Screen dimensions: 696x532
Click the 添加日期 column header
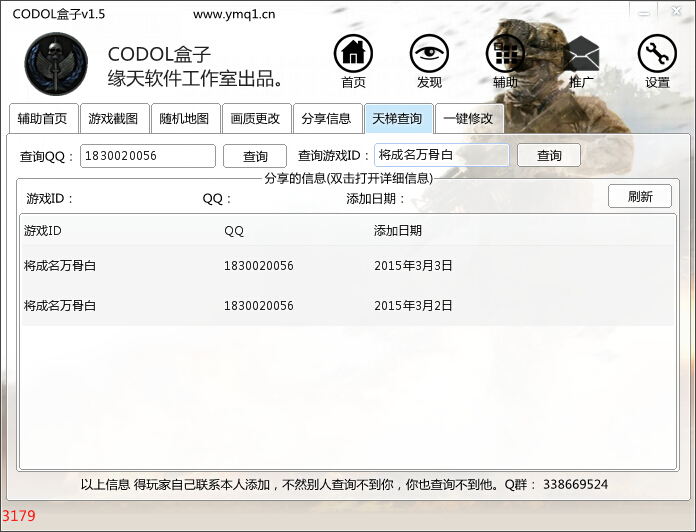point(398,231)
